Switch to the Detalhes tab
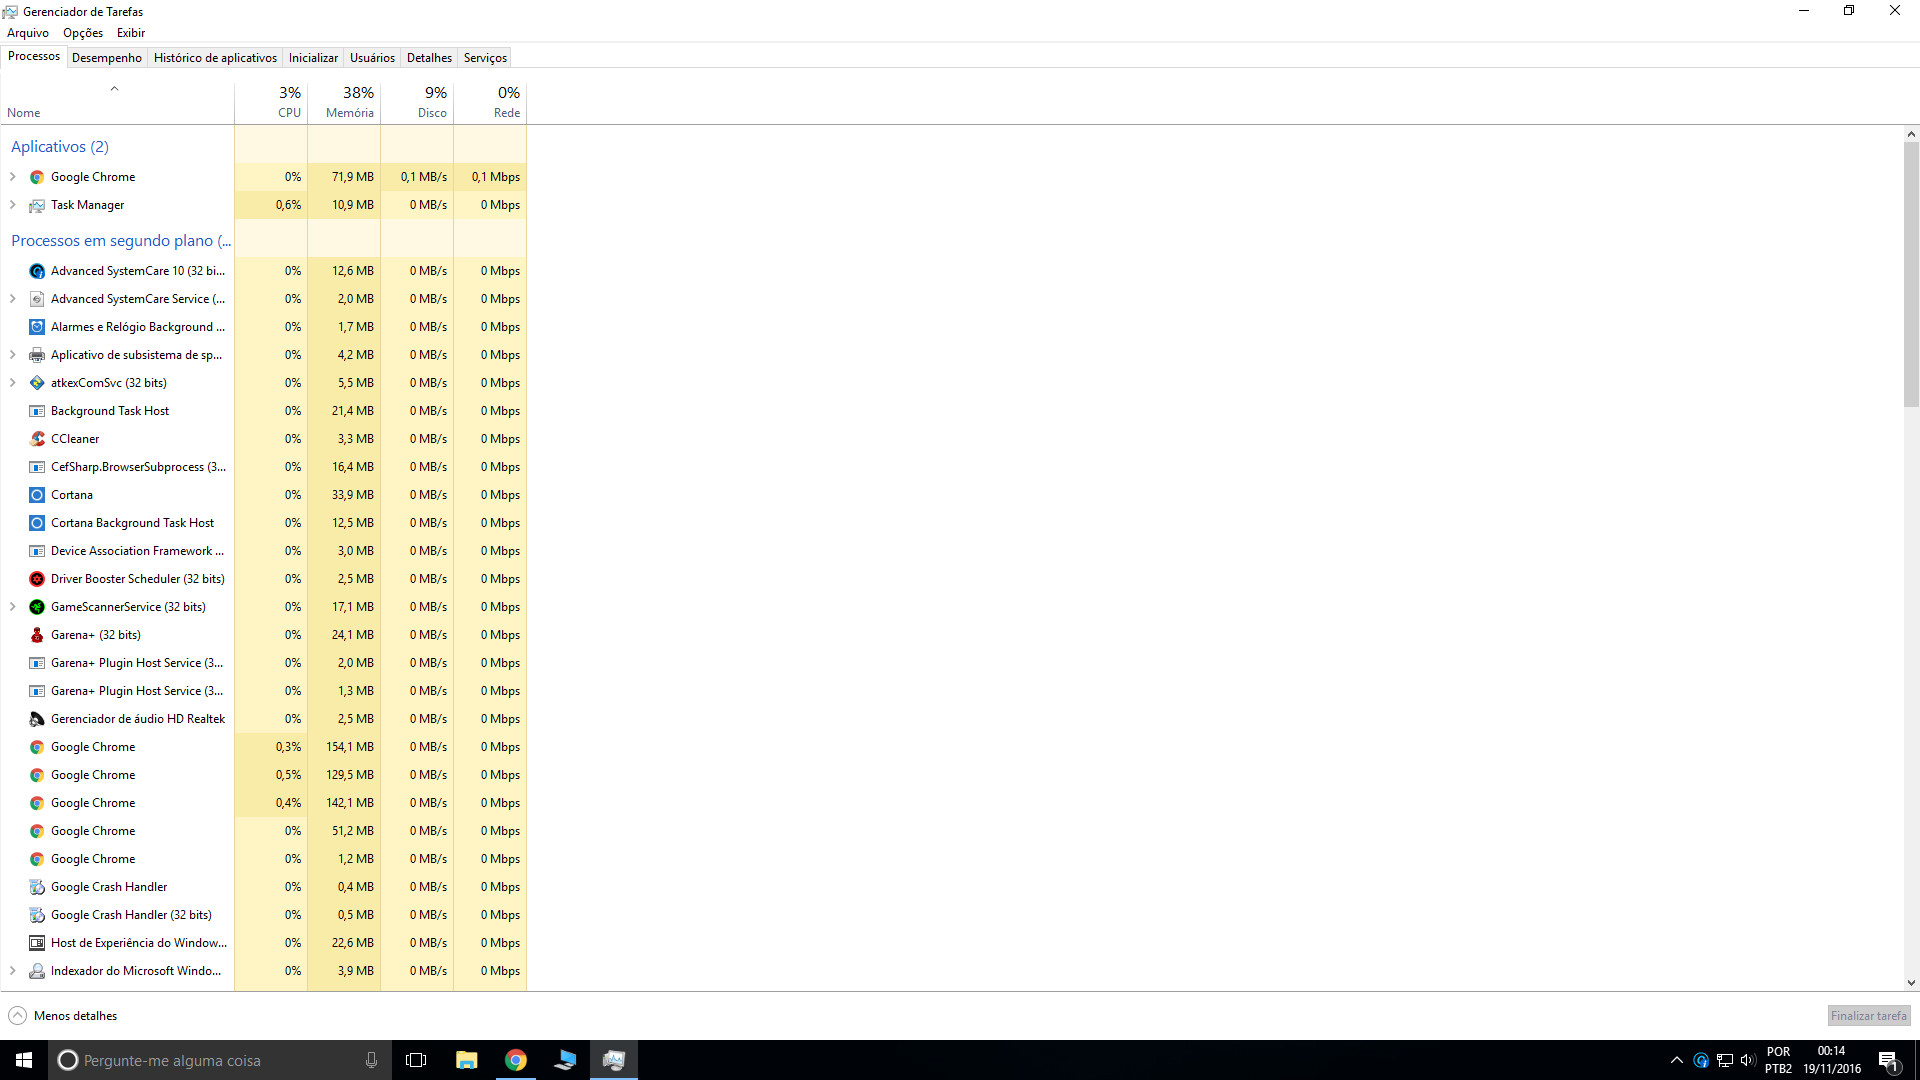This screenshot has width=1920, height=1080. (429, 58)
